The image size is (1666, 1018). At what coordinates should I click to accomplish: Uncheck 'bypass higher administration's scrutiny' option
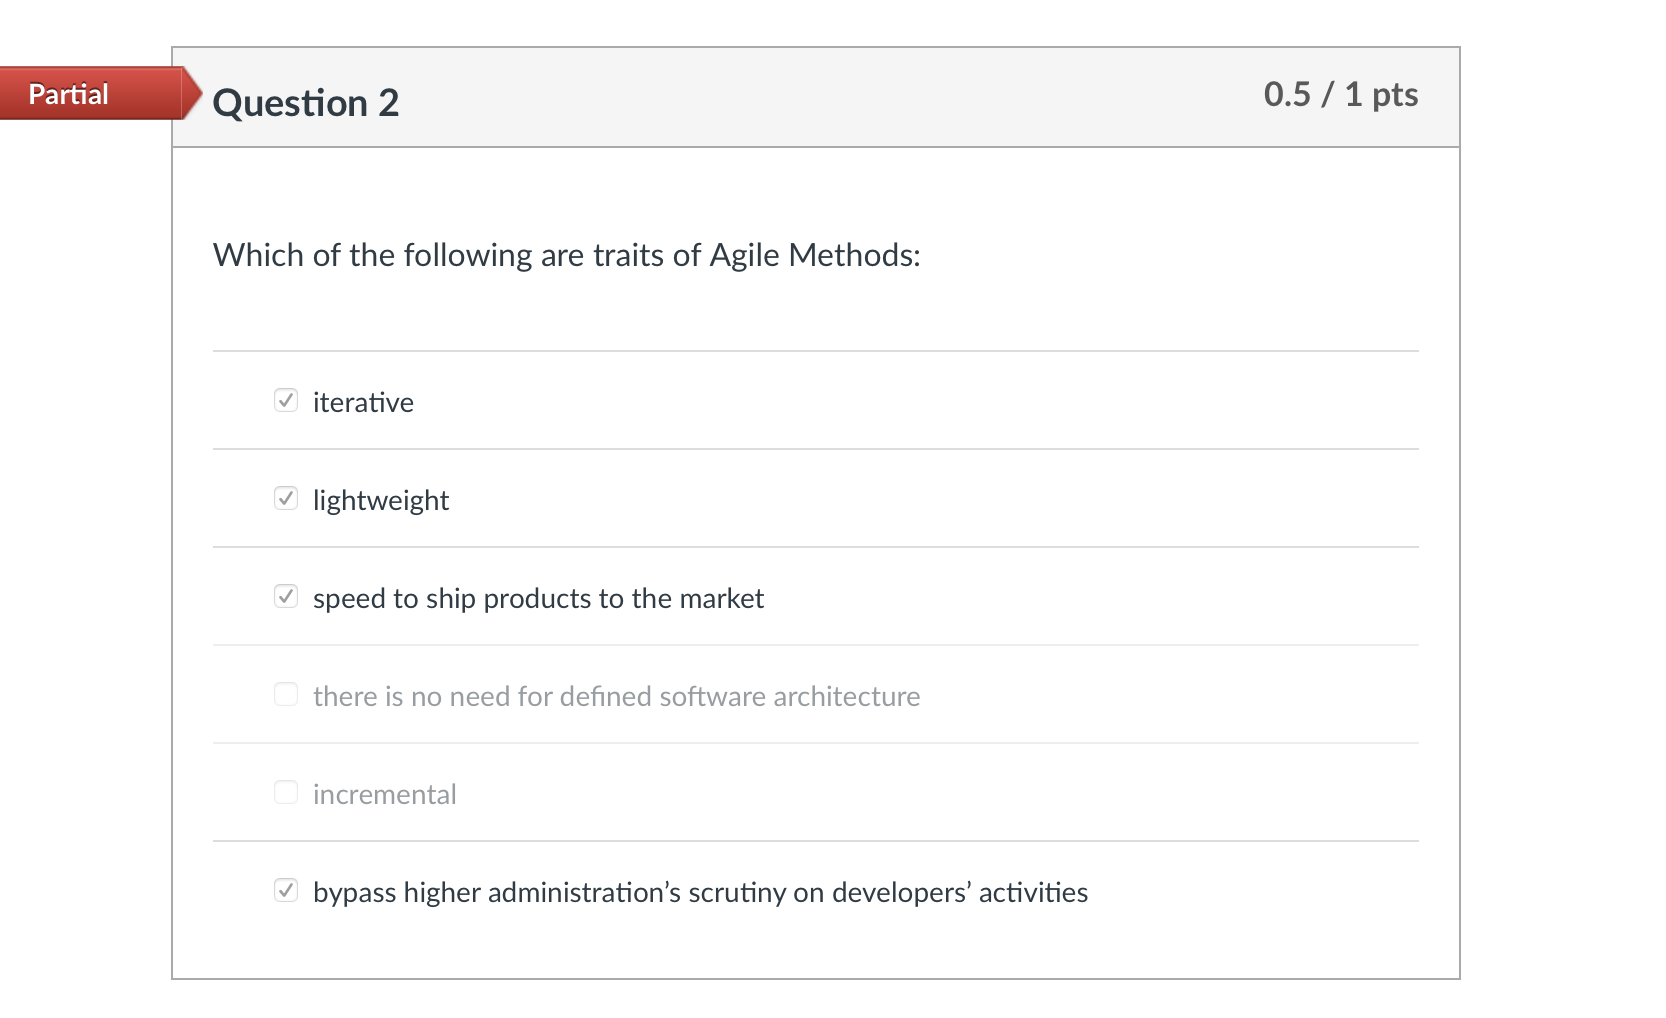(286, 891)
